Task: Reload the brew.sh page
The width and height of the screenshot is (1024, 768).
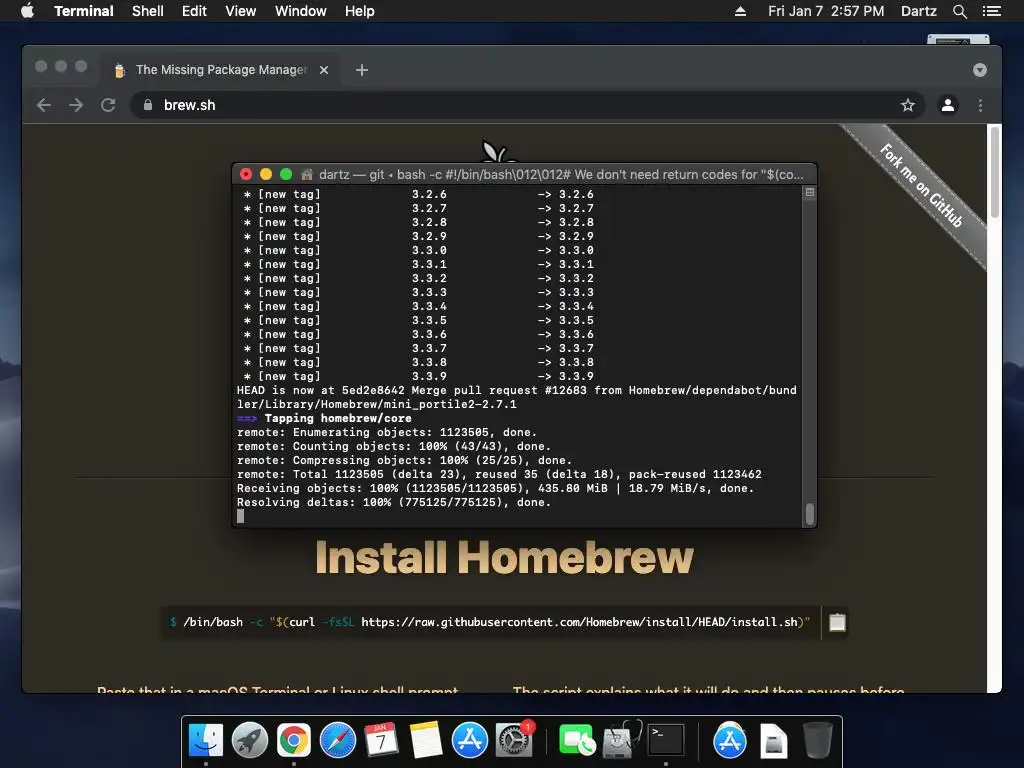Action: click(x=108, y=105)
